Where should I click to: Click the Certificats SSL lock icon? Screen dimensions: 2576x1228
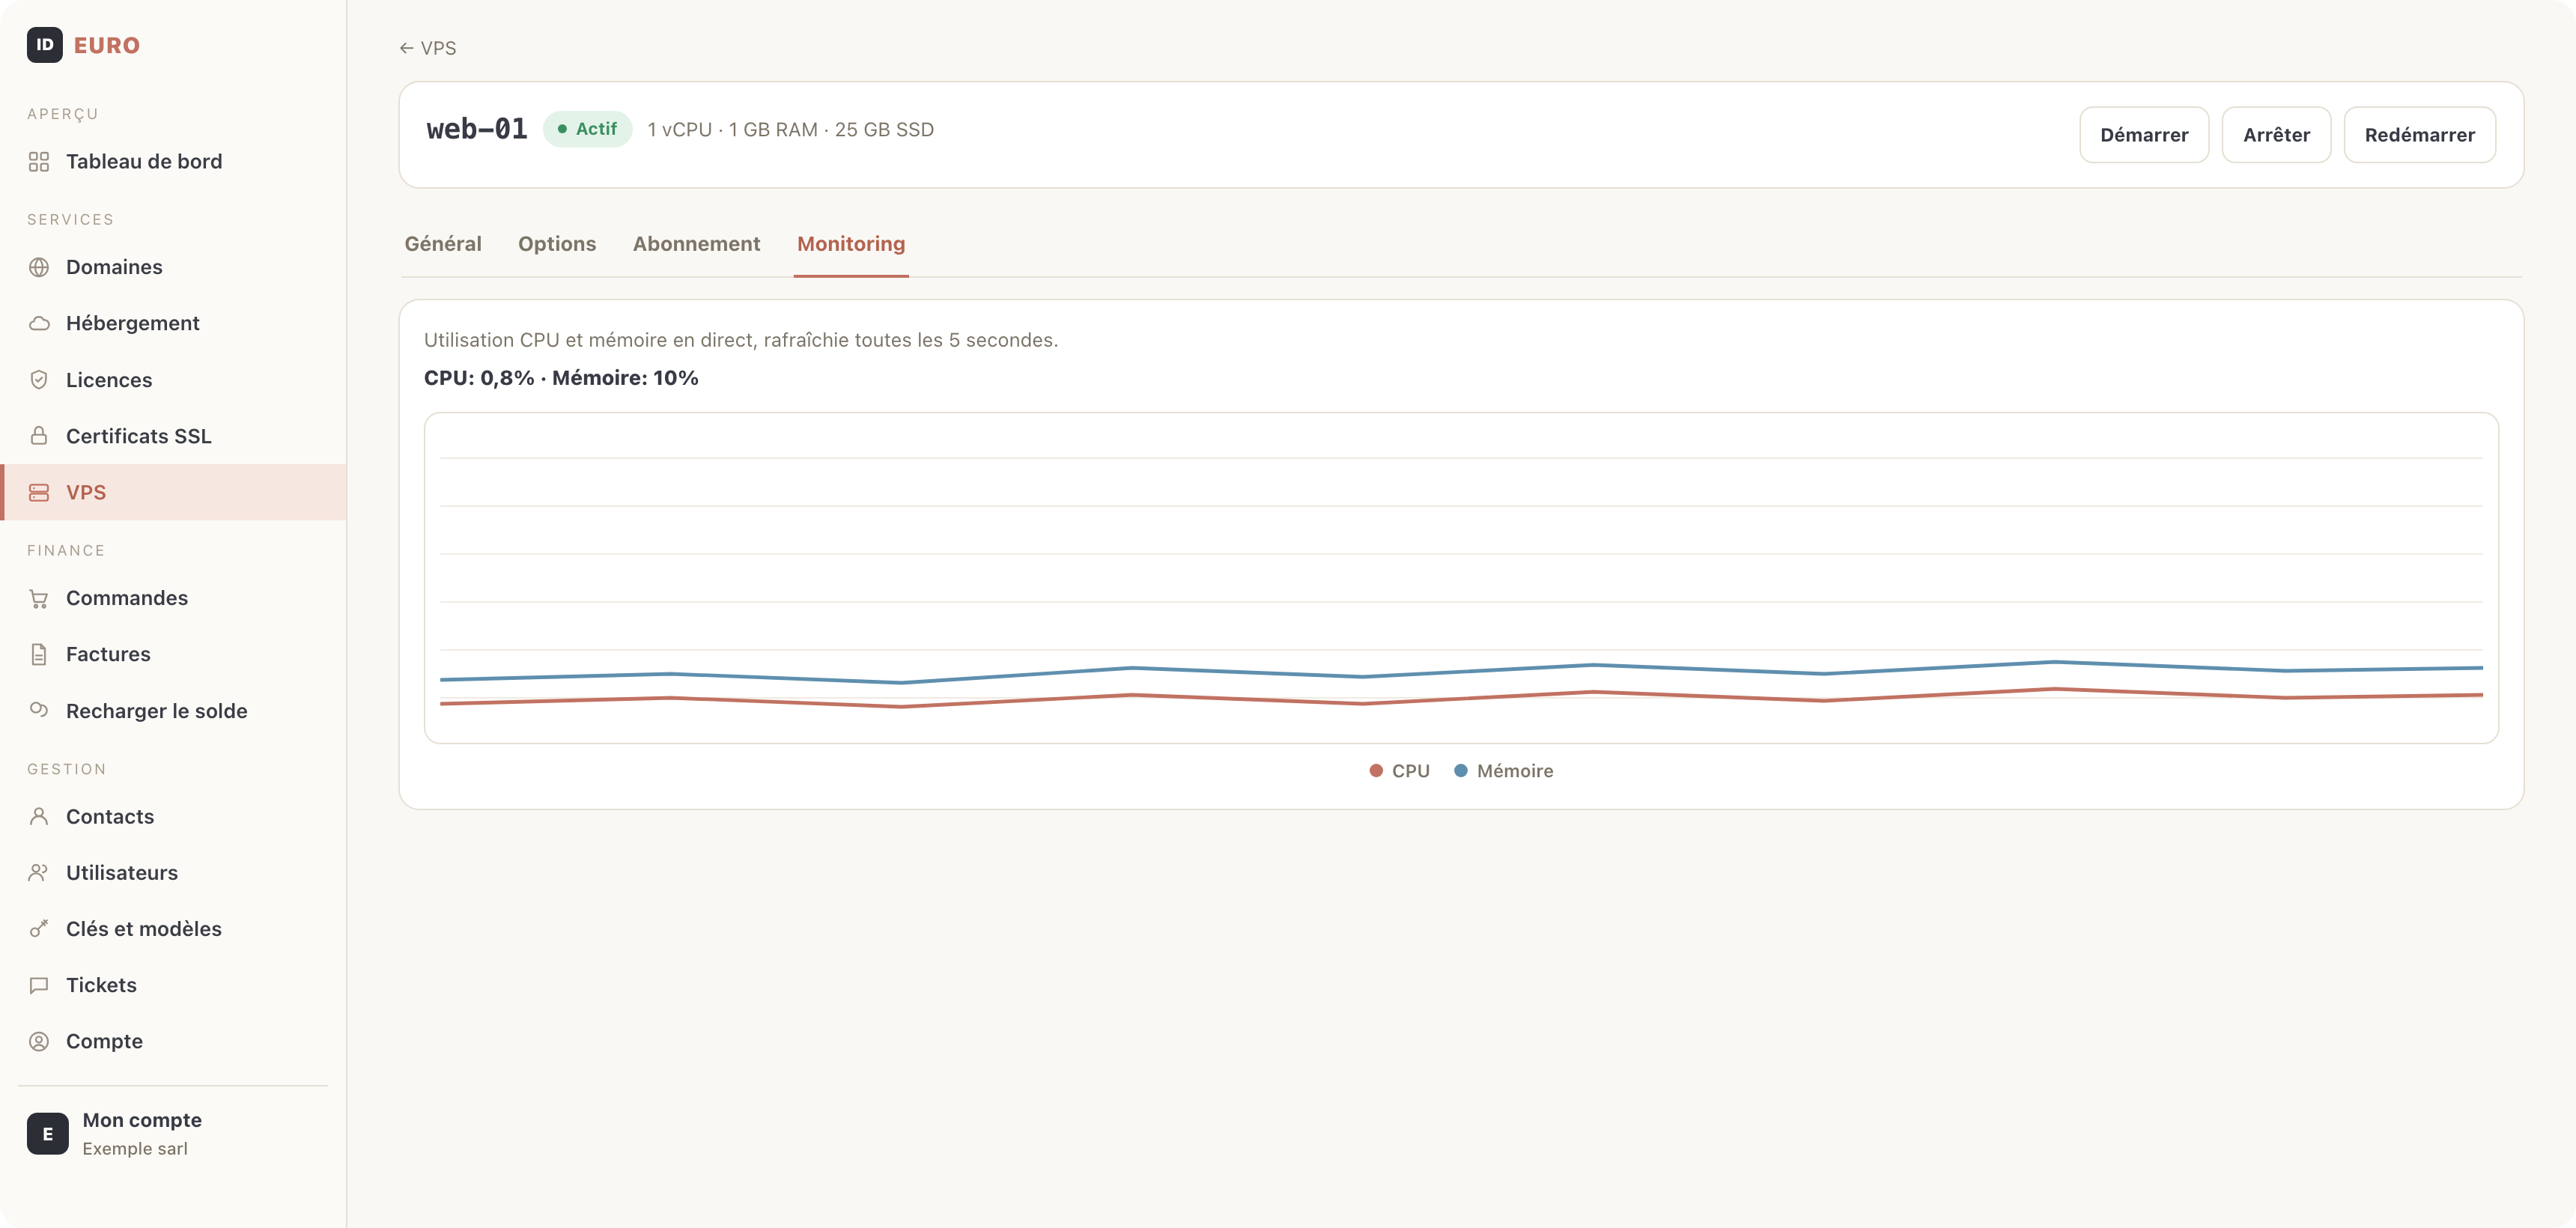pos(39,436)
